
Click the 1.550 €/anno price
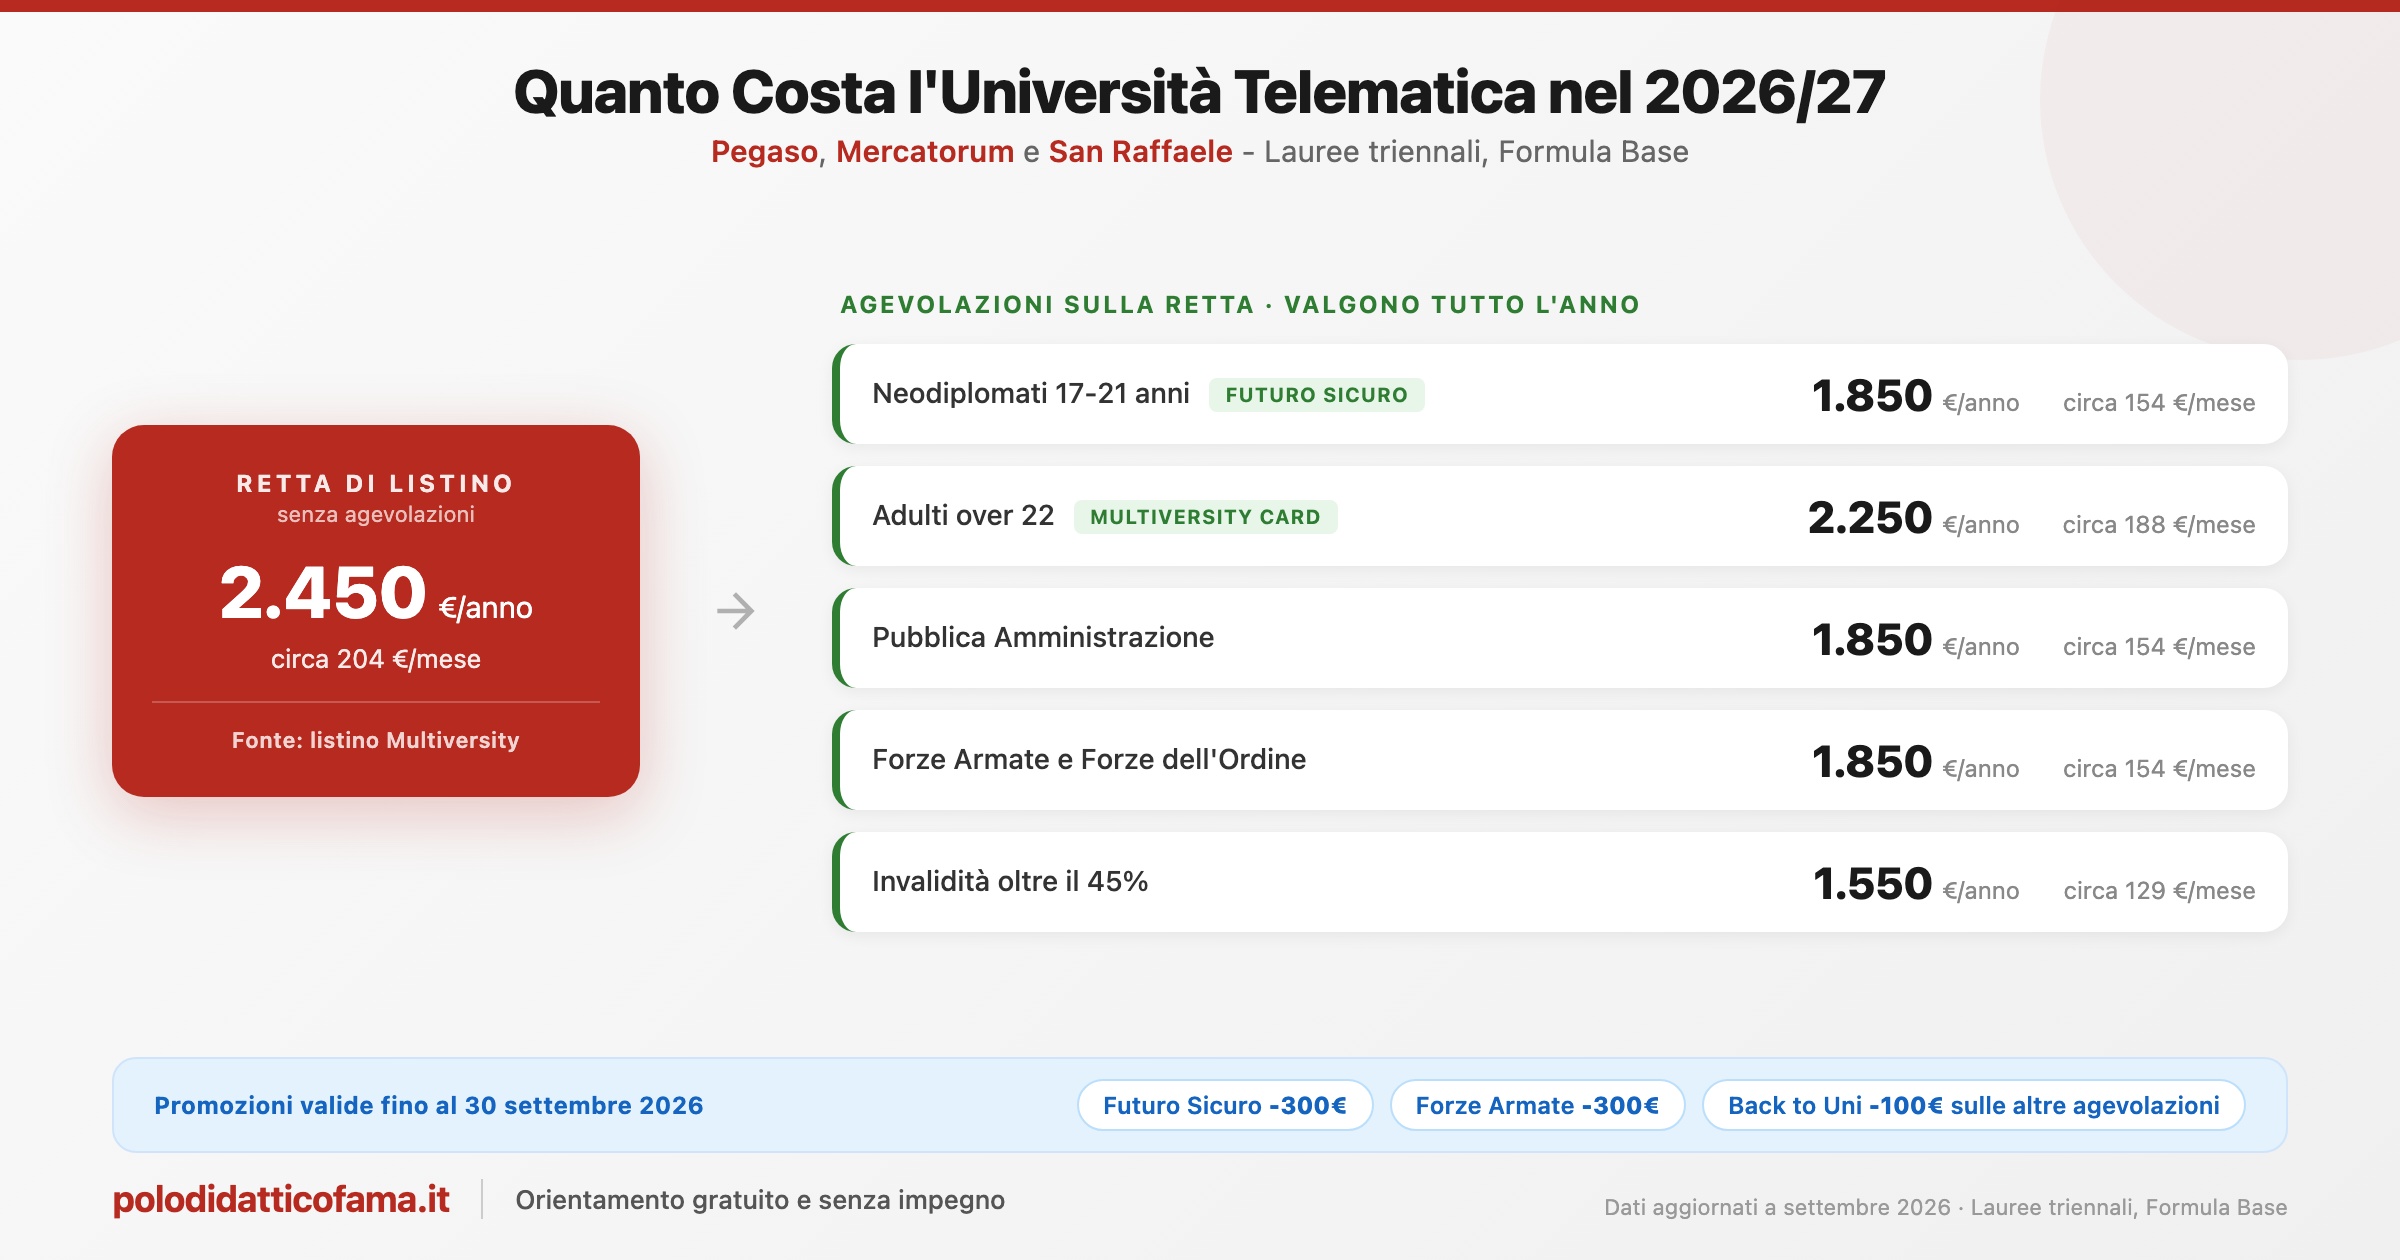tap(1916, 884)
